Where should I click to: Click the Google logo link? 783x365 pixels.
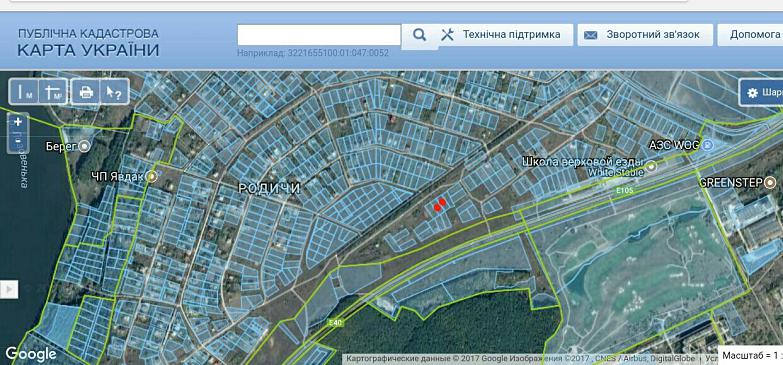tap(31, 354)
